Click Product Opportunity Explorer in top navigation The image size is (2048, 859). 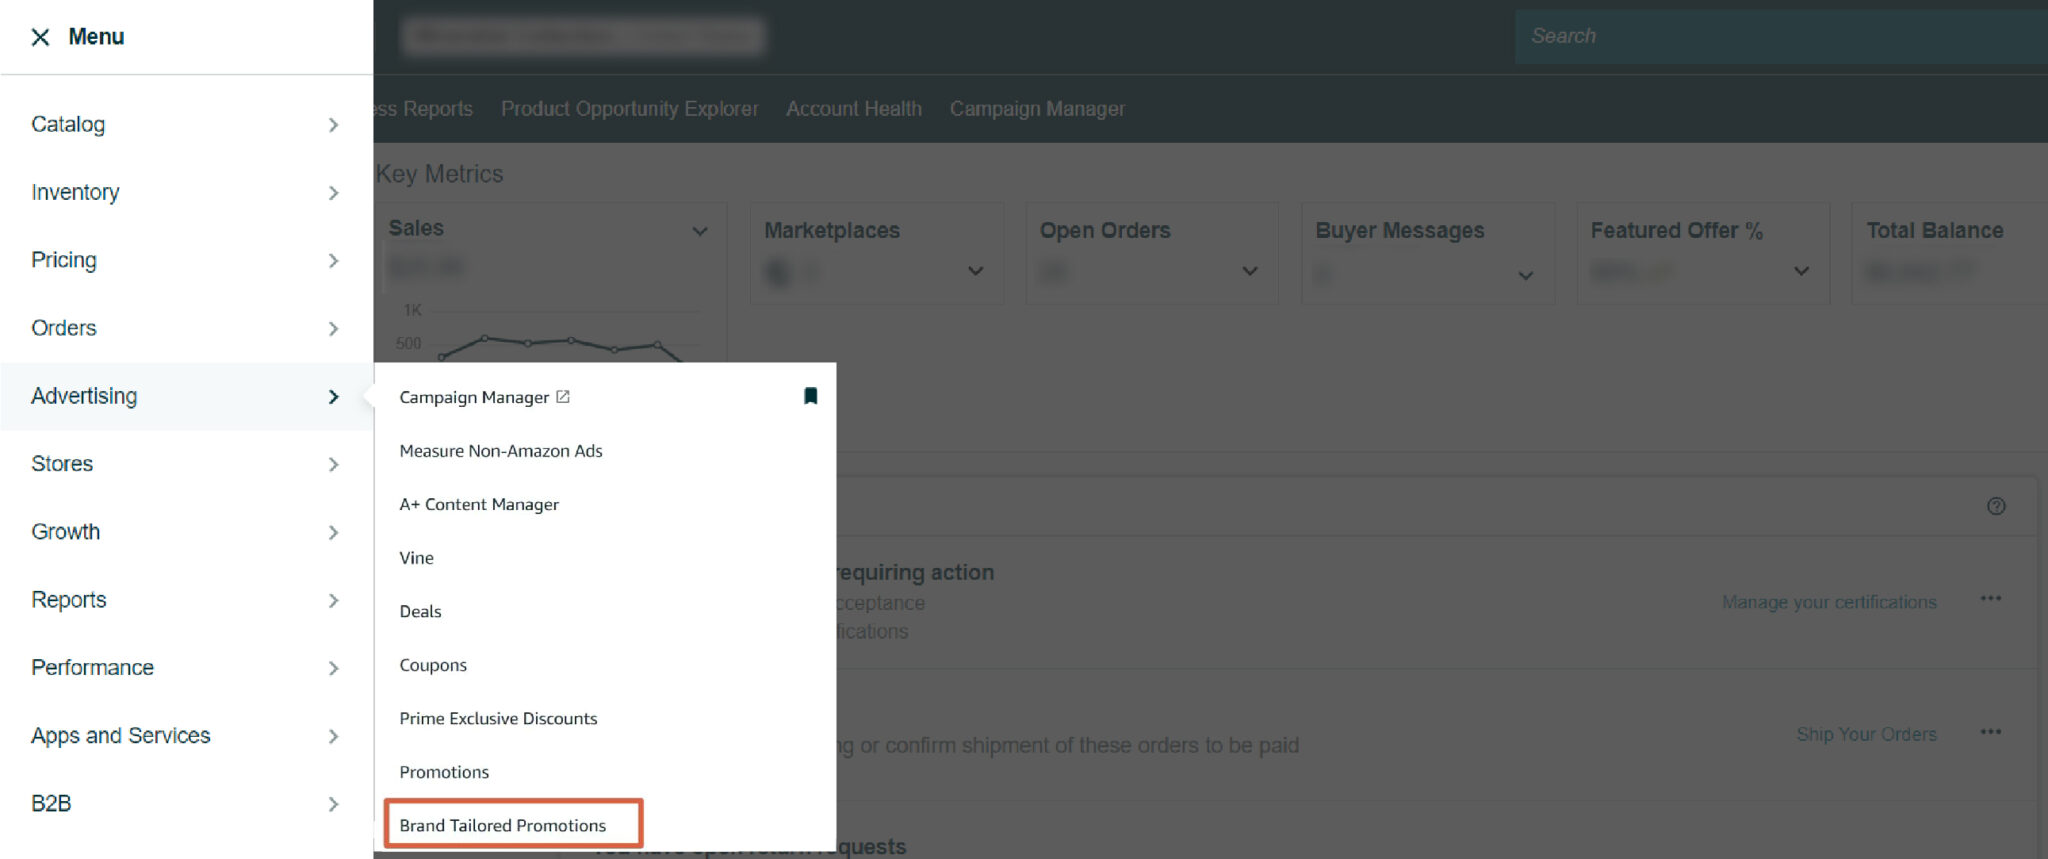pyautogui.click(x=629, y=109)
